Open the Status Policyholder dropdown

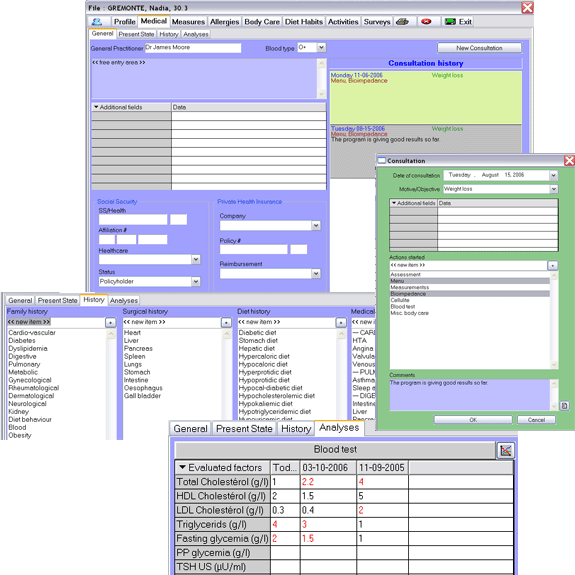point(196,282)
